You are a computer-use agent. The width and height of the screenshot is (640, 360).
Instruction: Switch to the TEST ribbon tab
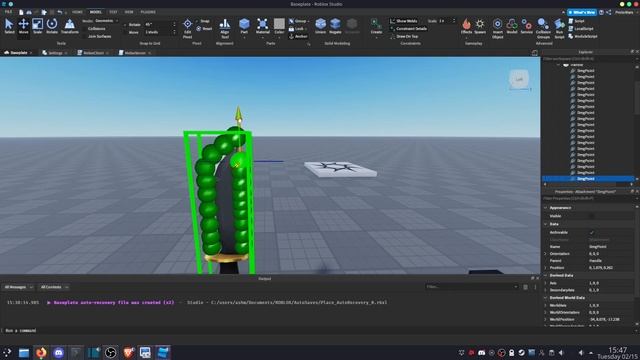[x=113, y=12]
